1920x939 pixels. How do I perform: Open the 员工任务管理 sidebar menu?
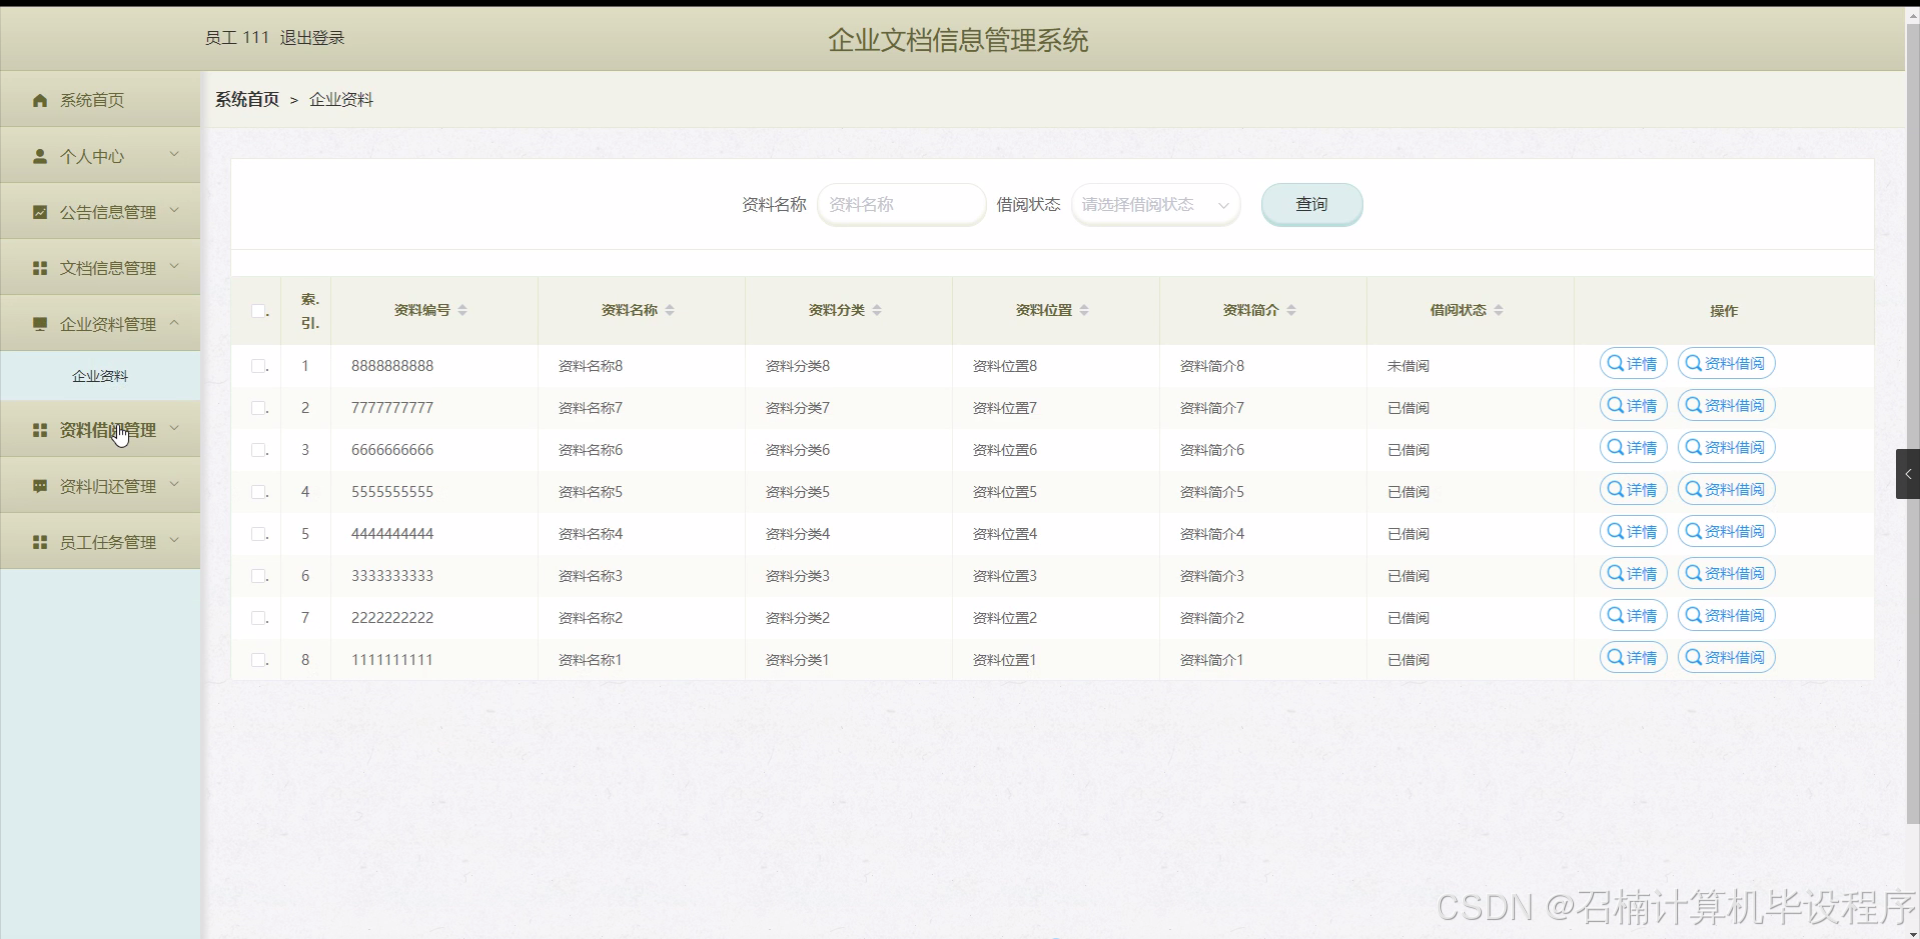[100, 541]
